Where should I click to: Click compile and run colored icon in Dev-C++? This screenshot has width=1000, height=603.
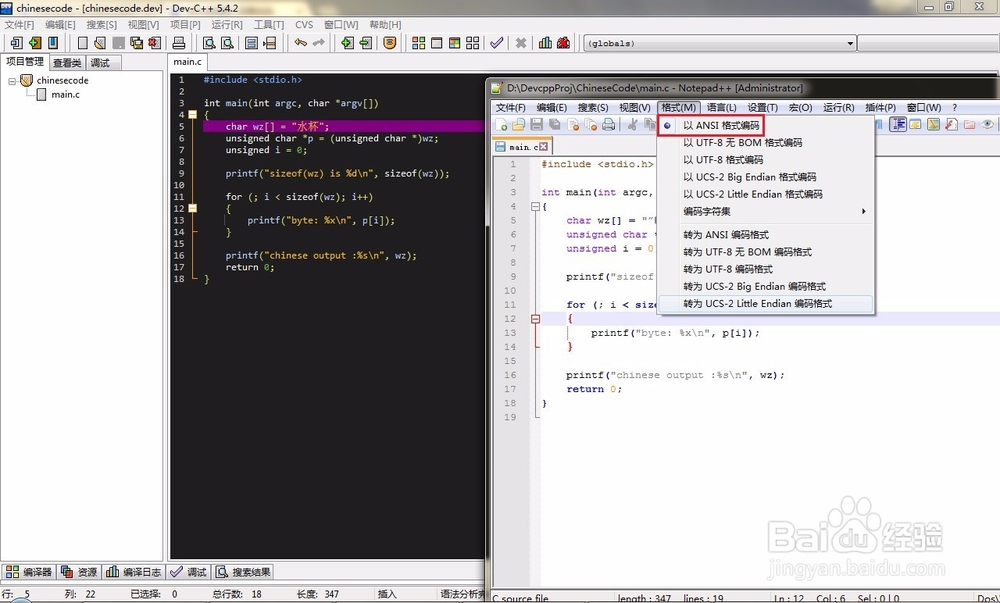pyautogui.click(x=455, y=43)
